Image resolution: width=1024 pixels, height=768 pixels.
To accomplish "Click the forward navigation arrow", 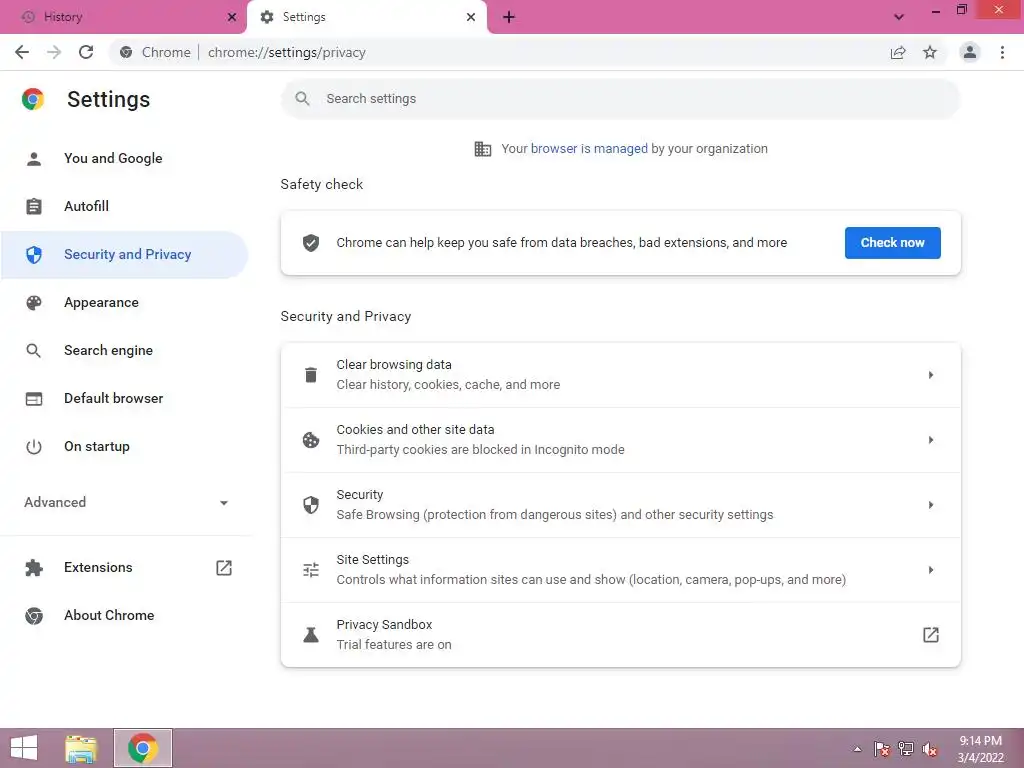I will [x=54, y=52].
